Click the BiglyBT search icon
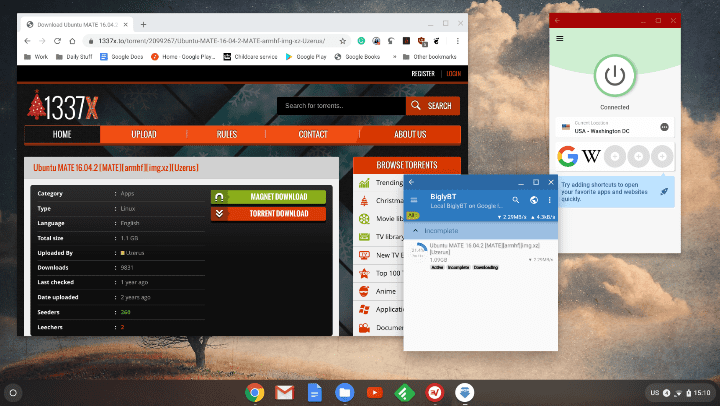This screenshot has width=720, height=406. [x=516, y=200]
